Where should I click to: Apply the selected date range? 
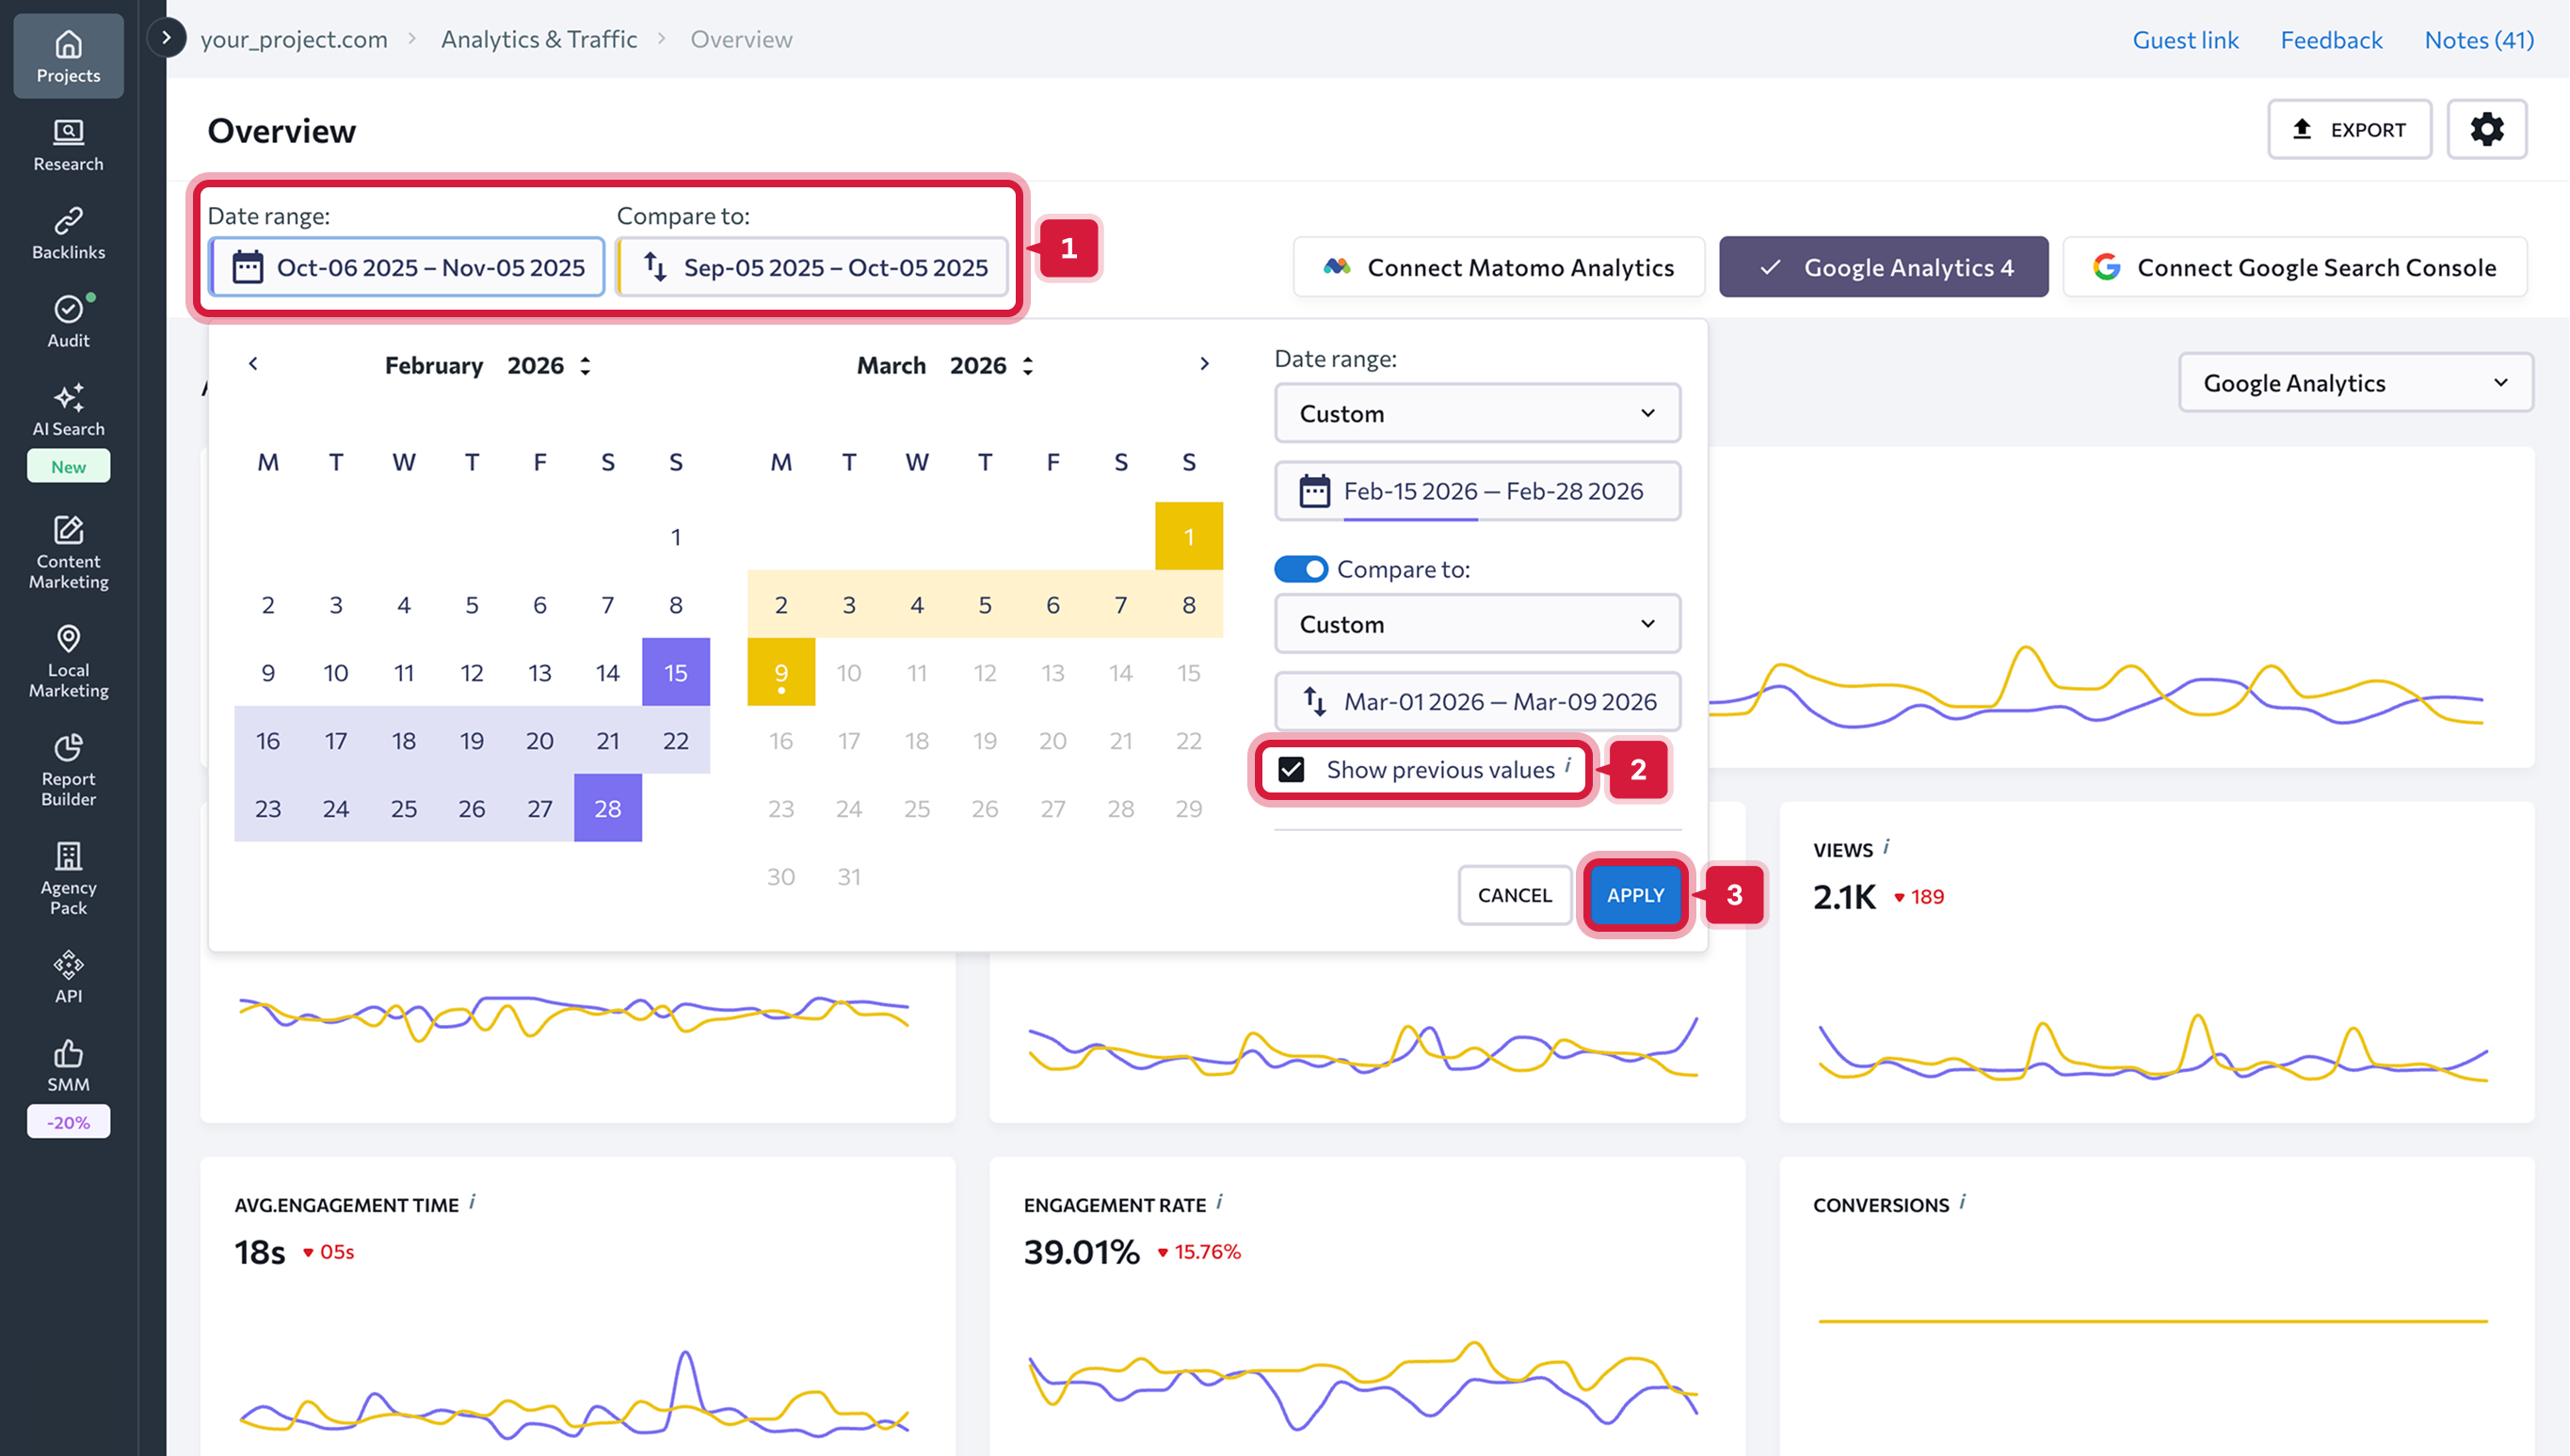(x=1634, y=895)
